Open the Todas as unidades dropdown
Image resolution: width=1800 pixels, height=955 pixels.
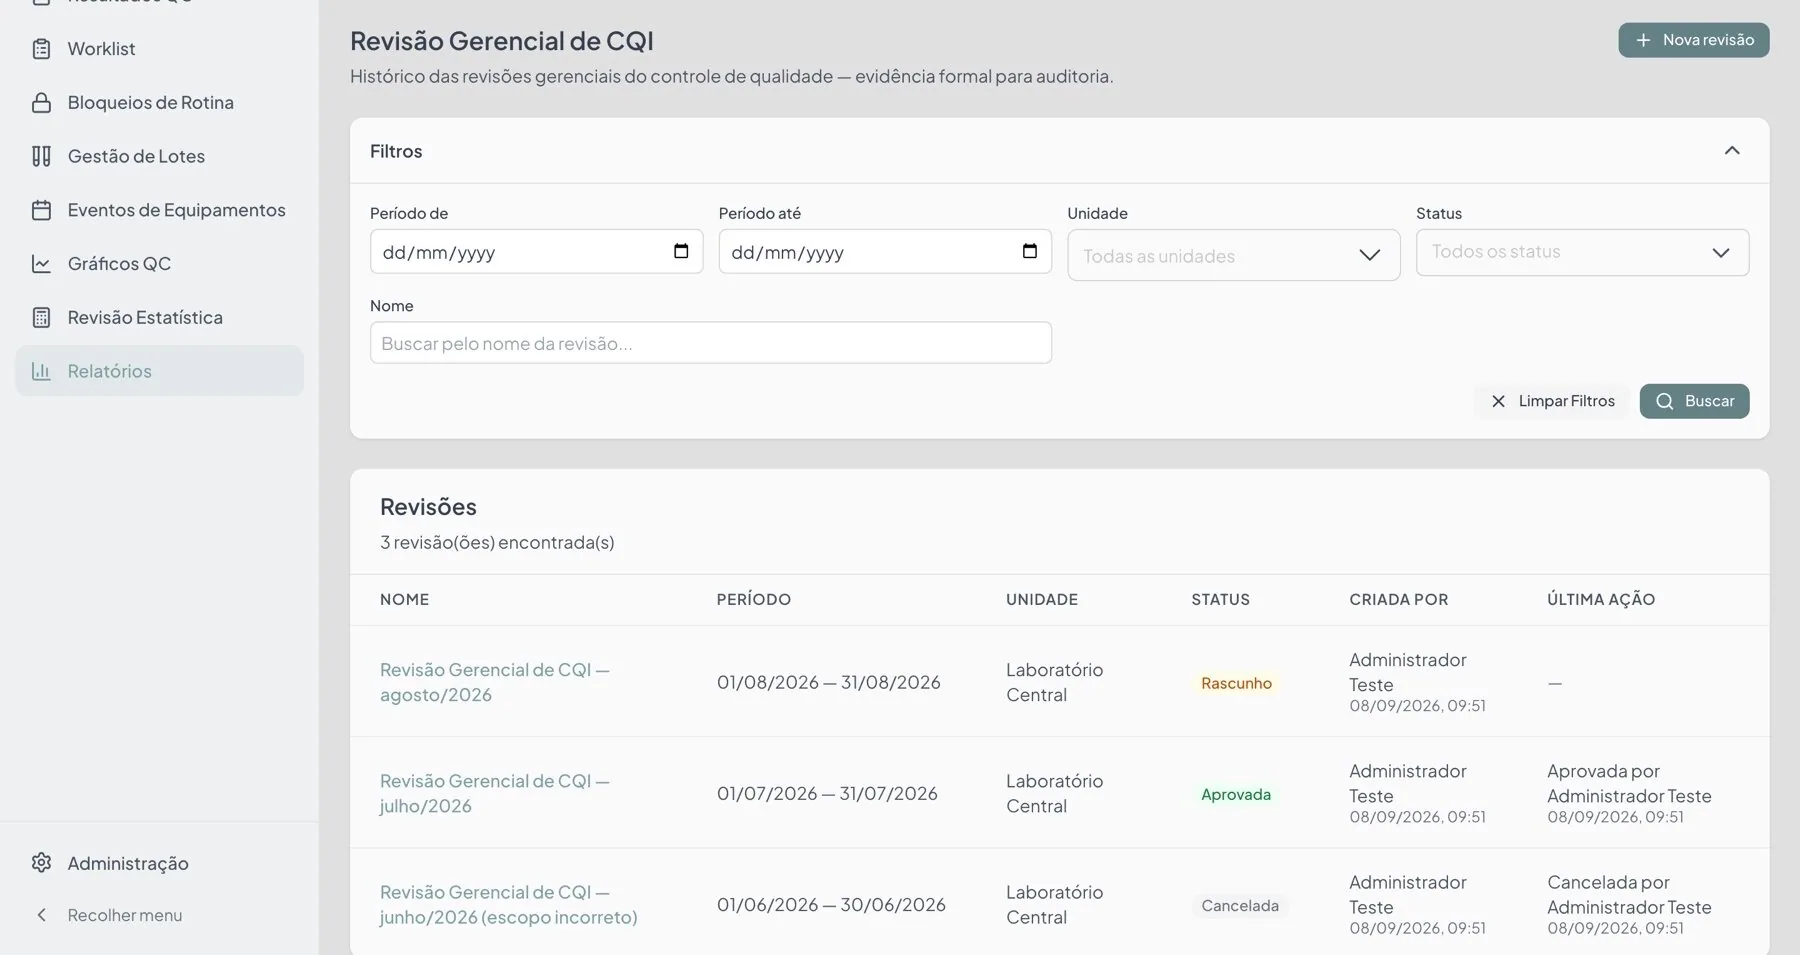[1233, 255]
